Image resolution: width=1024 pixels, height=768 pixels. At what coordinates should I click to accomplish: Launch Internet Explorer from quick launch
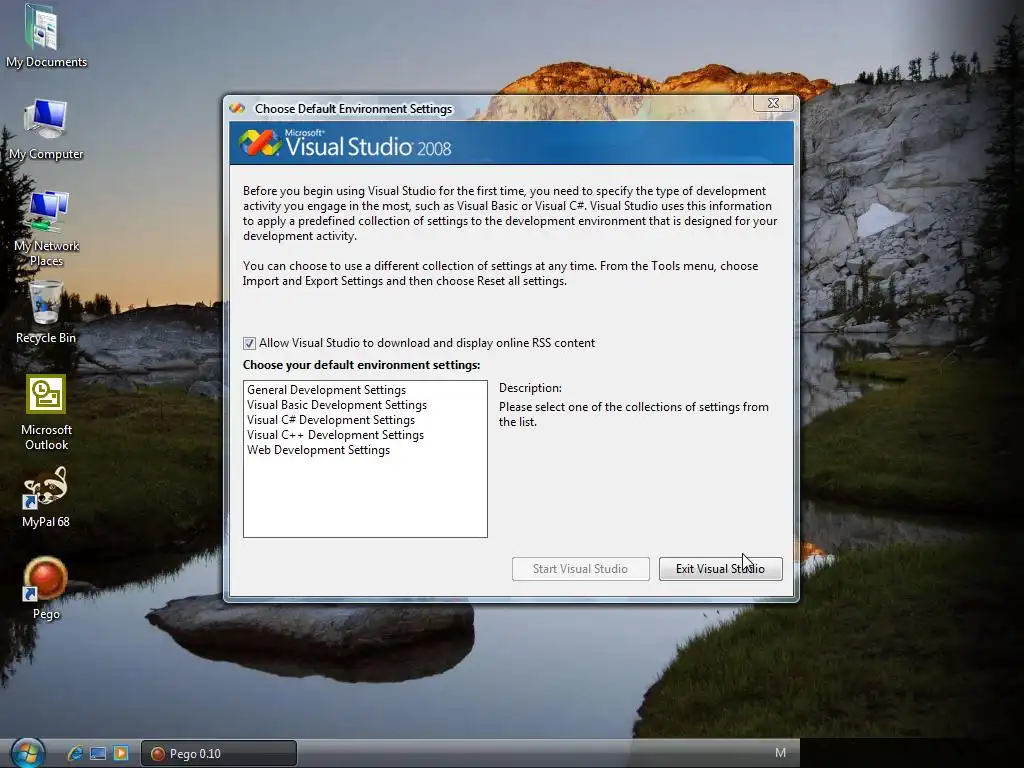(x=75, y=753)
